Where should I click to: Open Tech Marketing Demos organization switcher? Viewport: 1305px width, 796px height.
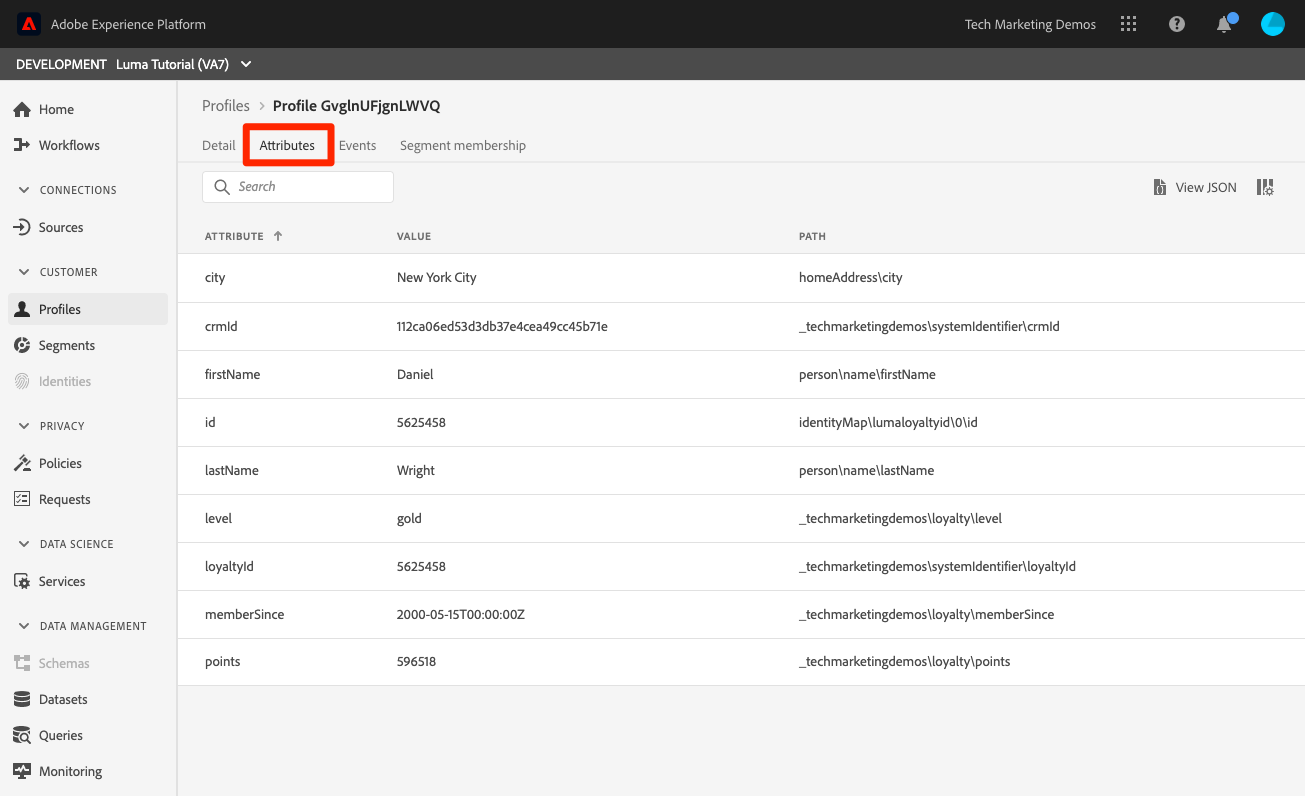1030,24
